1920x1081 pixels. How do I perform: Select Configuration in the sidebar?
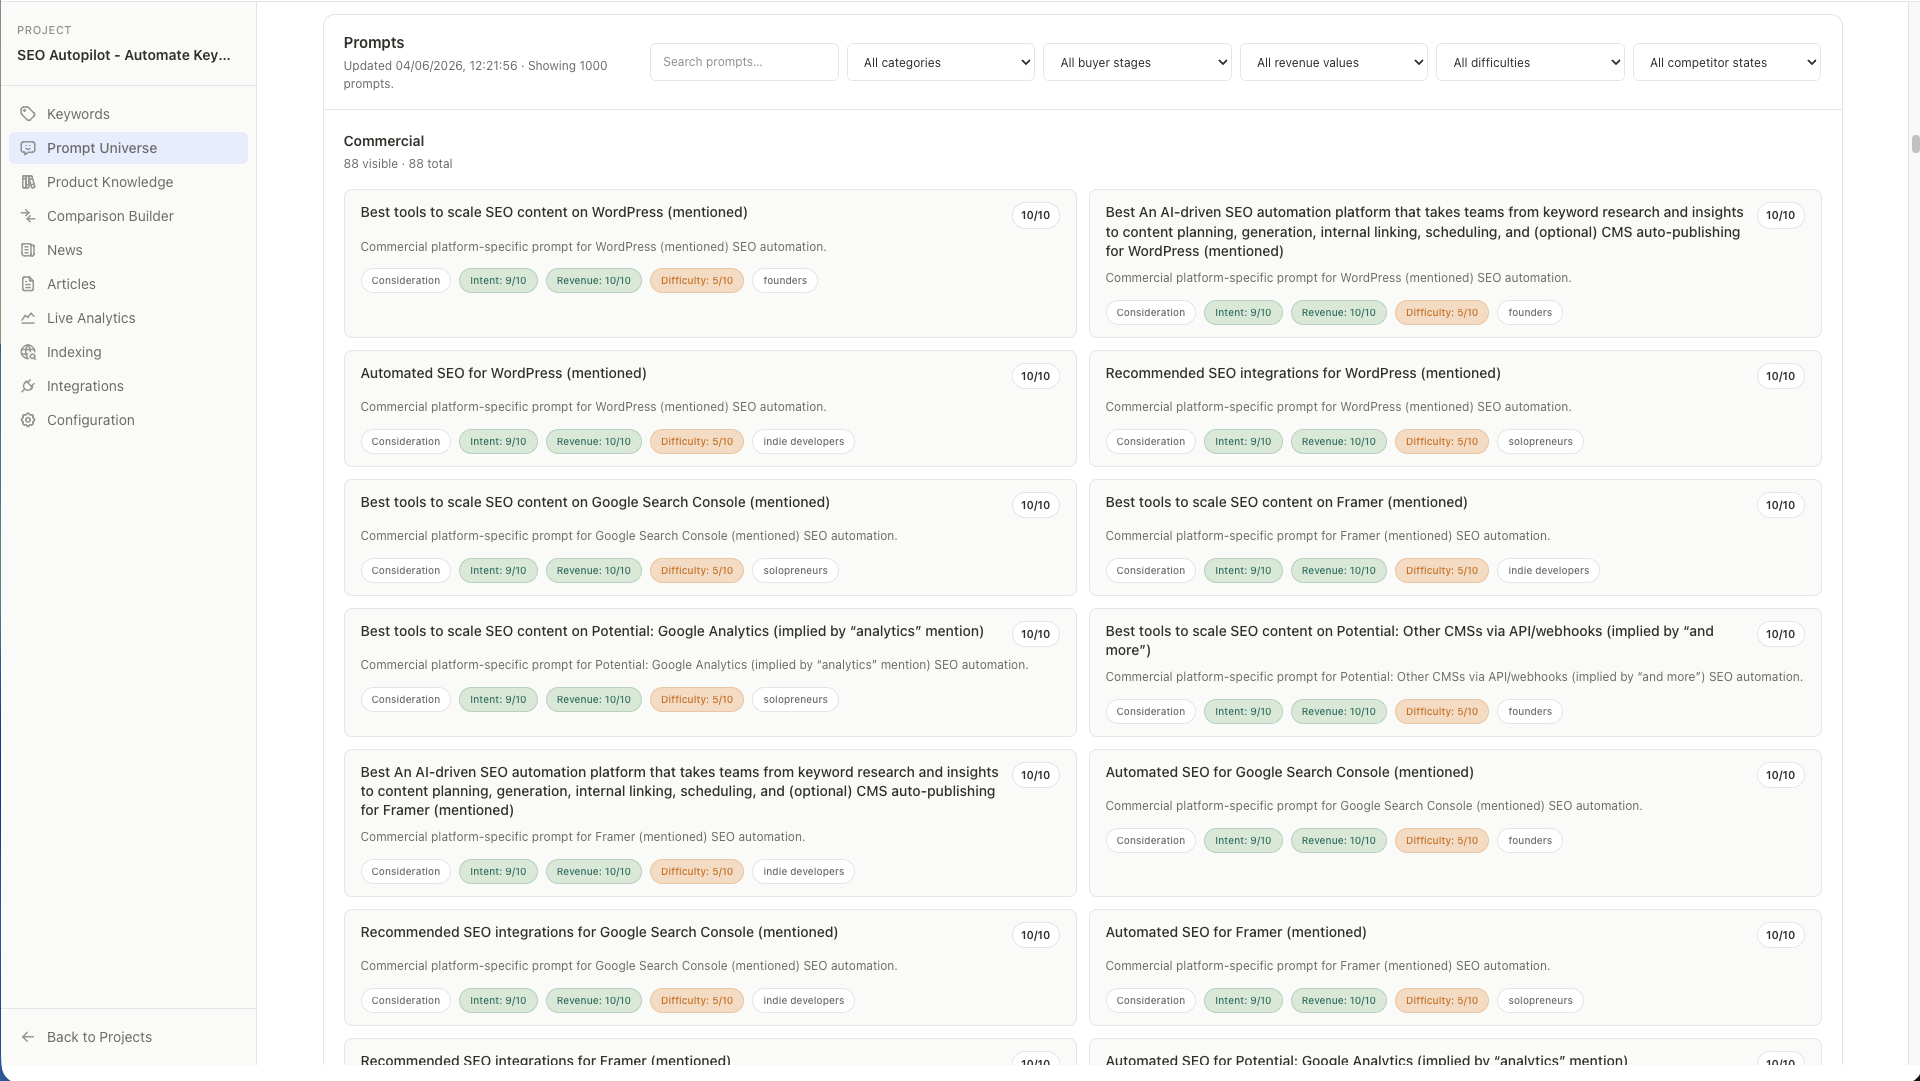click(128, 420)
